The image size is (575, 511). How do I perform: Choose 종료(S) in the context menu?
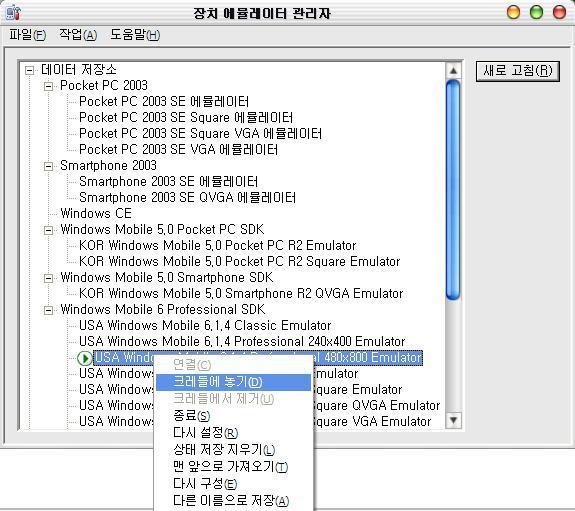233,416
